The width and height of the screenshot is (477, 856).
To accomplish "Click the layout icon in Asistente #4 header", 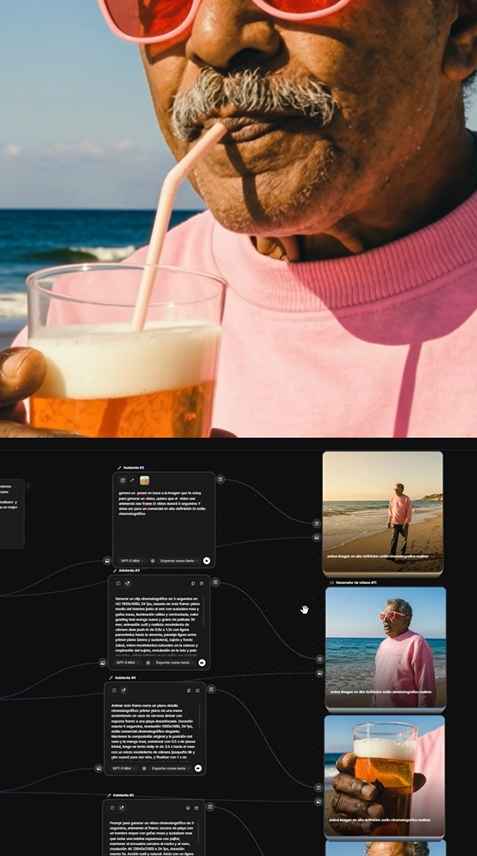I will [114, 690].
